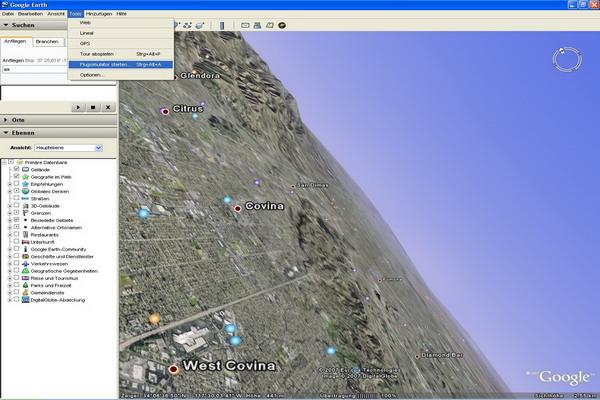The width and height of the screenshot is (600, 400).
Task: Choose Optionen in the Tools menu
Action: coord(121,75)
